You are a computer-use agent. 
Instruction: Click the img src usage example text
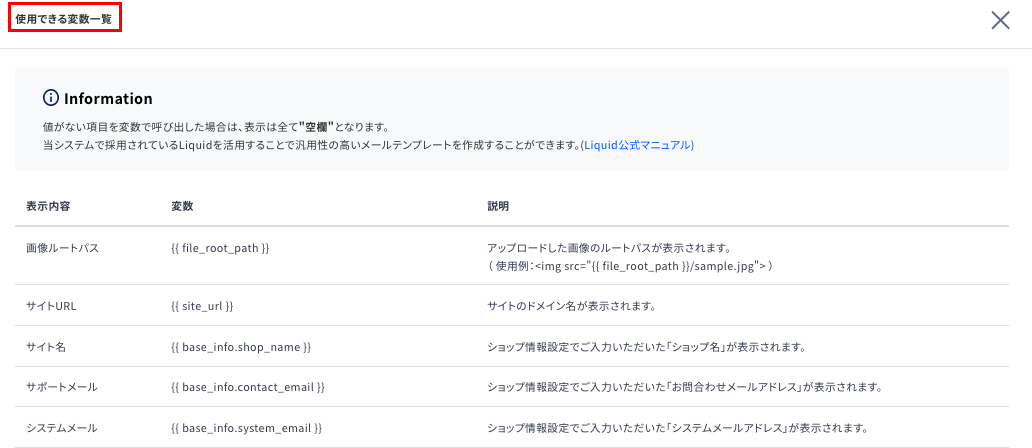click(629, 266)
